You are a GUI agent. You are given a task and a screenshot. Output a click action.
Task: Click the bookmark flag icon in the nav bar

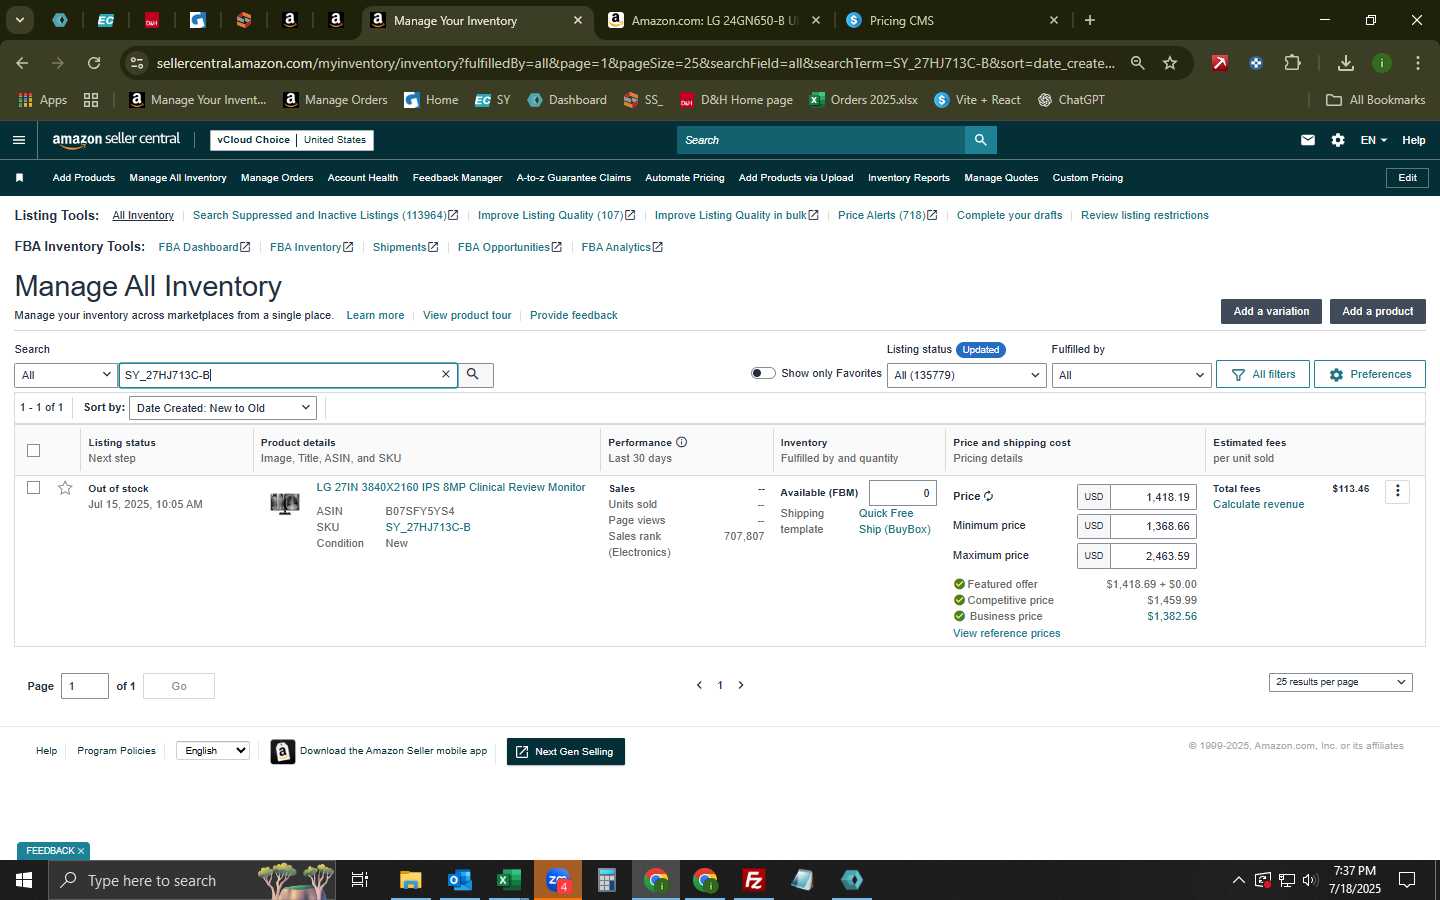(x=19, y=178)
